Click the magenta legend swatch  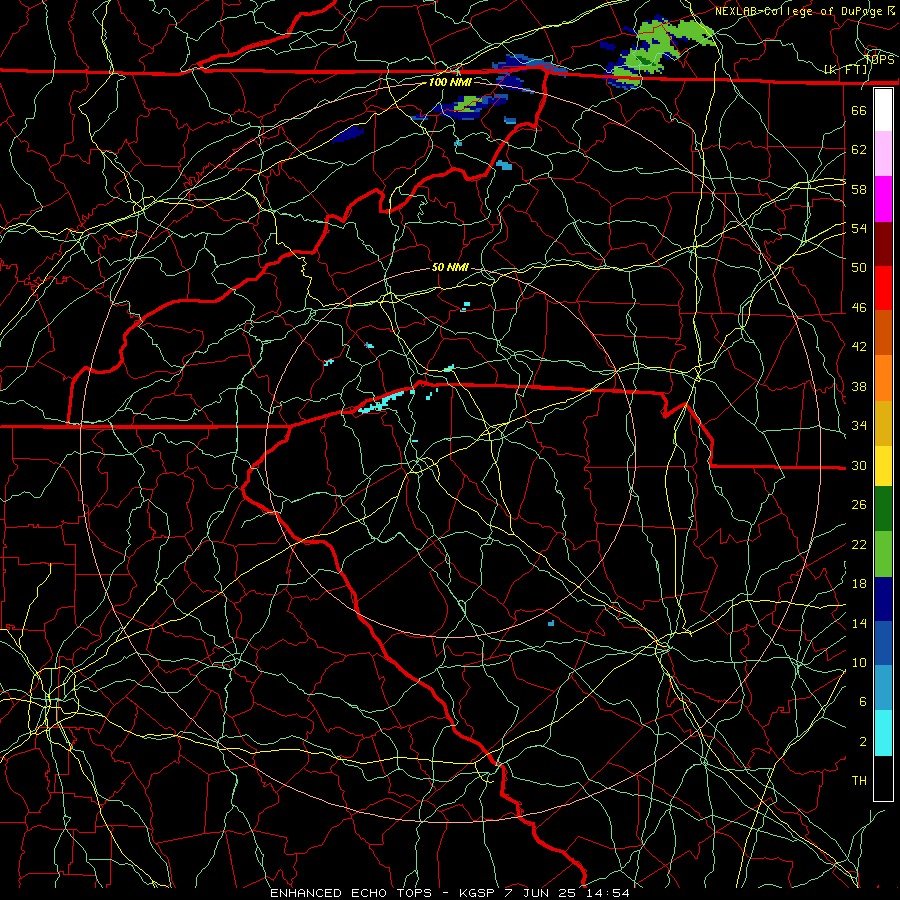(883, 199)
